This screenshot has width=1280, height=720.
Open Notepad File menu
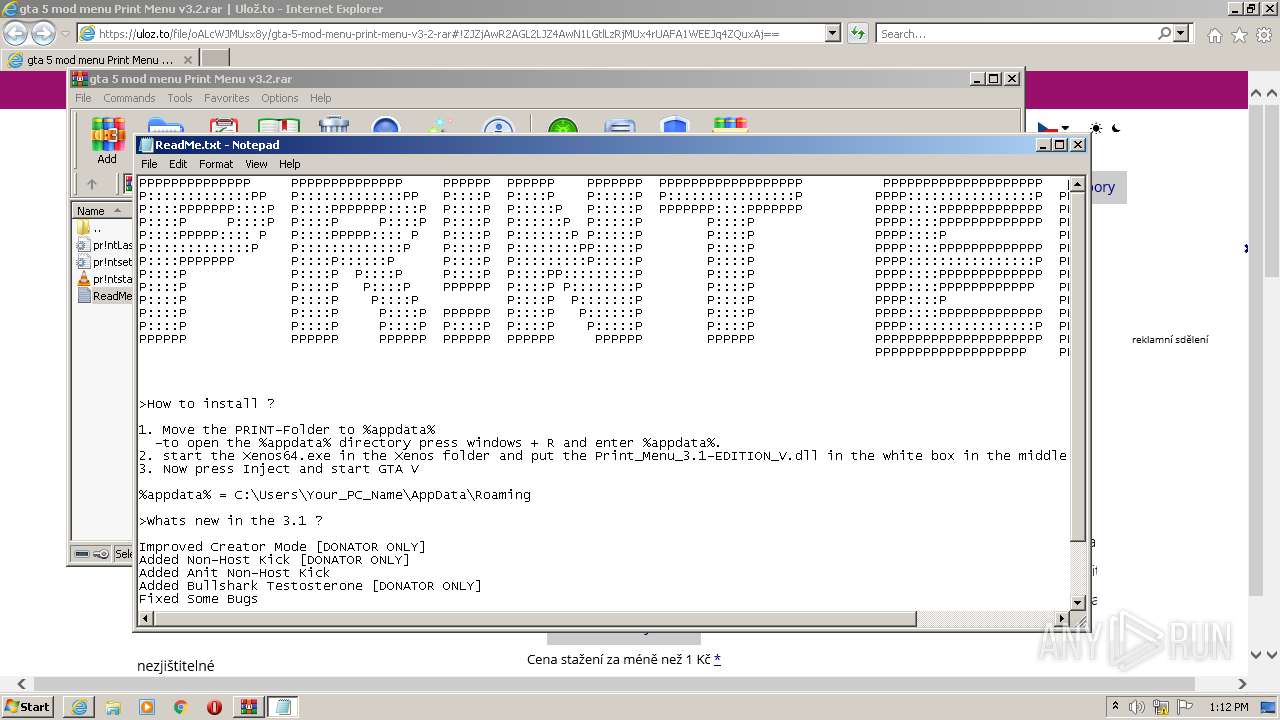coord(149,164)
